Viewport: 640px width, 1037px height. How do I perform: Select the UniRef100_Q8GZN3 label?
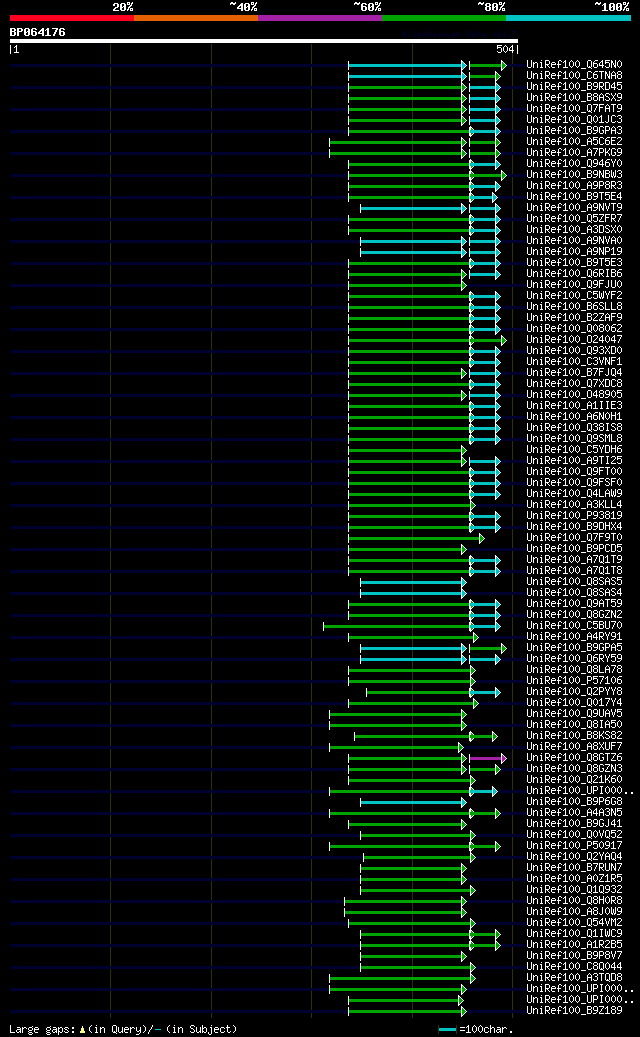pos(574,768)
